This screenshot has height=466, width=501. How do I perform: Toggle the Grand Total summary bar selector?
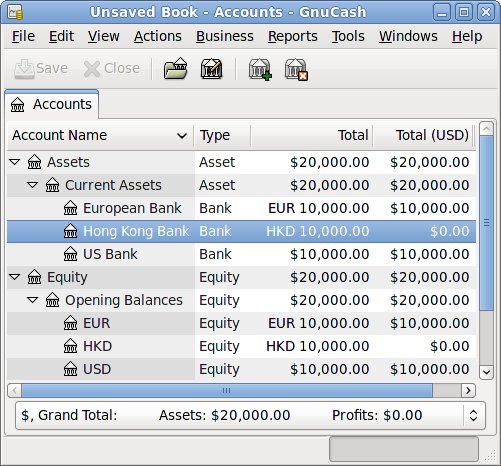pos(474,415)
